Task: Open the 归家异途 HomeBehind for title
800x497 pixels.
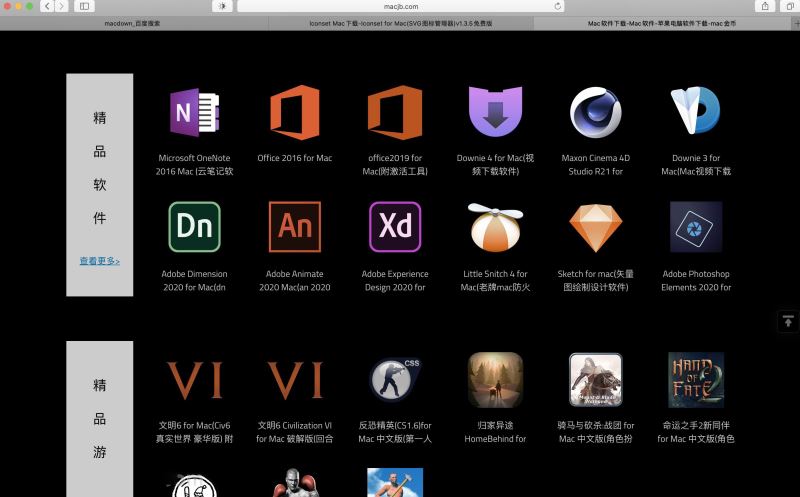Action: pyautogui.click(x=495, y=432)
